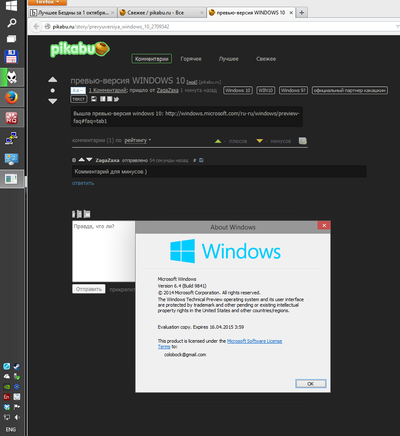Click the safely remove hardware tray icon

click(17, 377)
